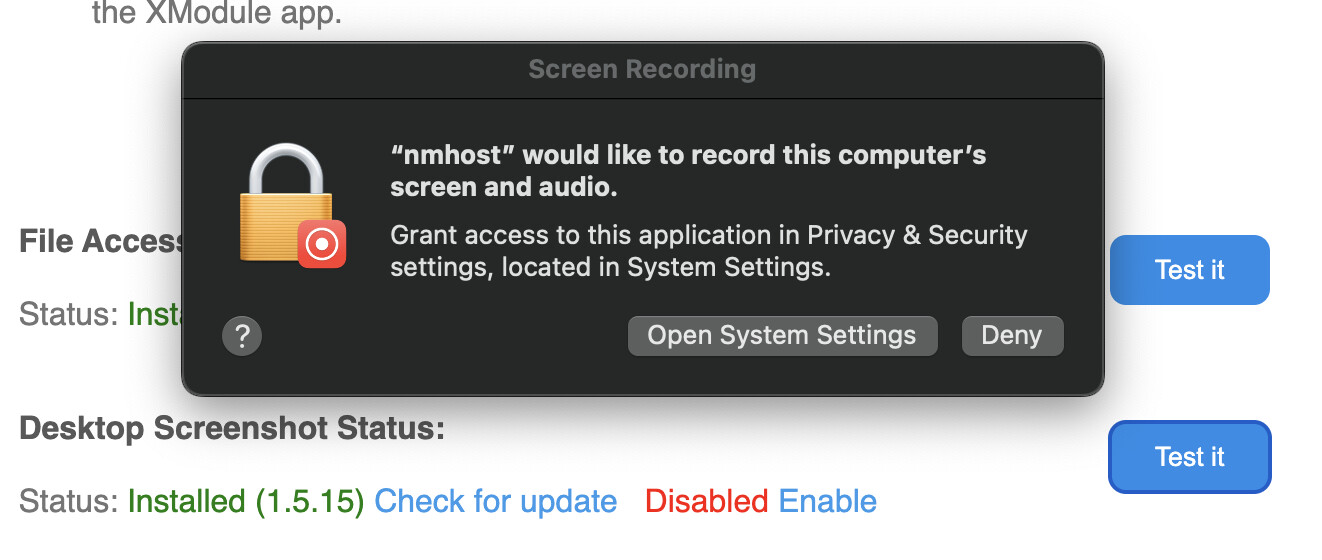Click the green Insta status text behind the dialog
This screenshot has height=560, width=1322.
tap(155, 314)
